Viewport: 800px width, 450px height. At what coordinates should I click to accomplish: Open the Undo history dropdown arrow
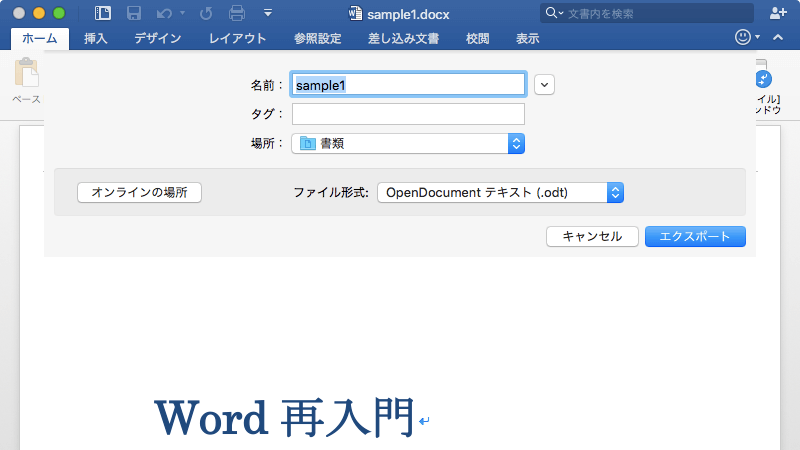click(x=182, y=13)
